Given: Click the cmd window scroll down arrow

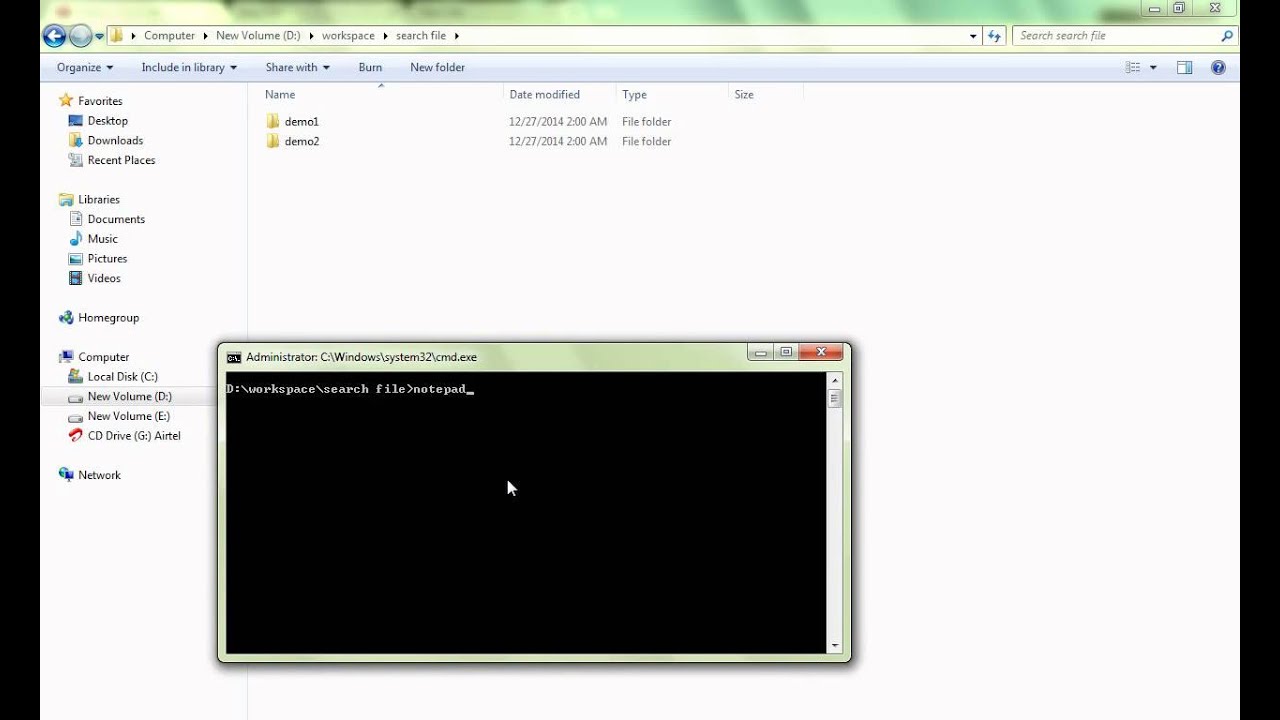Looking at the screenshot, I should pos(835,646).
